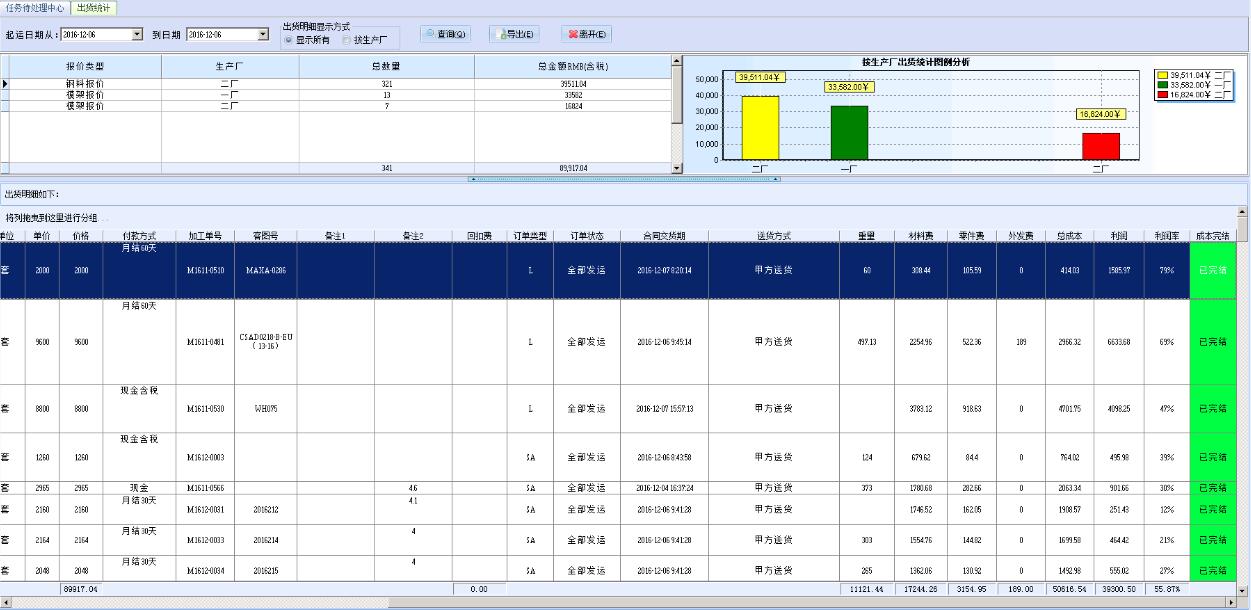Click 已完结 status in the M1611-0481 row
Screen dimensions: 1251x610
click(1213, 342)
